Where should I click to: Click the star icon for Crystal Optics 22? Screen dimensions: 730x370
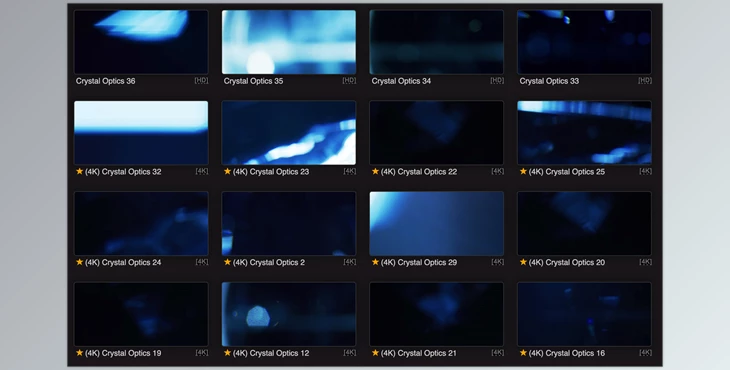(x=375, y=171)
